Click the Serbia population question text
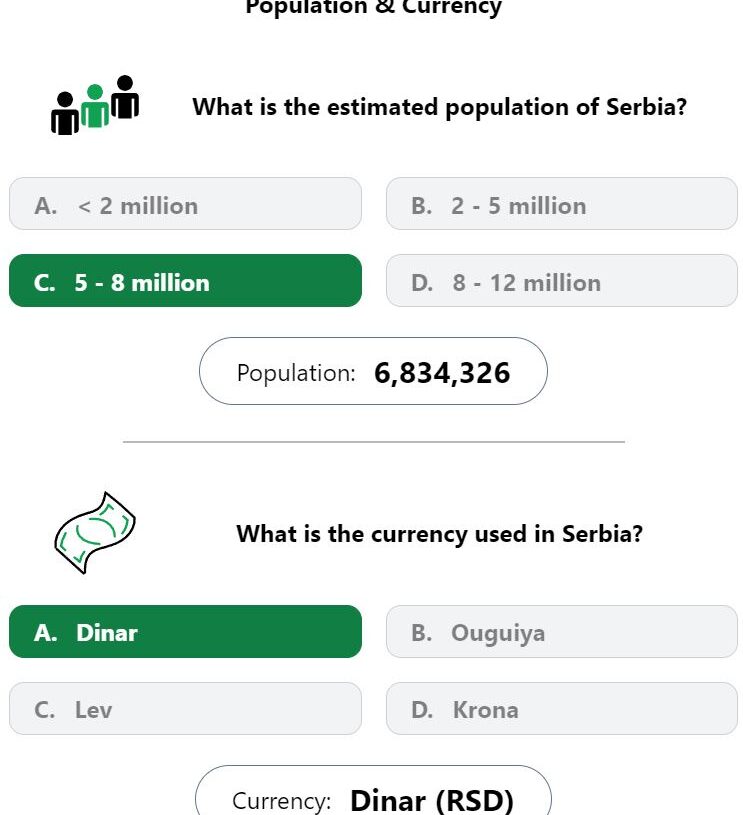Image resolution: width=743 pixels, height=815 pixels. (439, 107)
